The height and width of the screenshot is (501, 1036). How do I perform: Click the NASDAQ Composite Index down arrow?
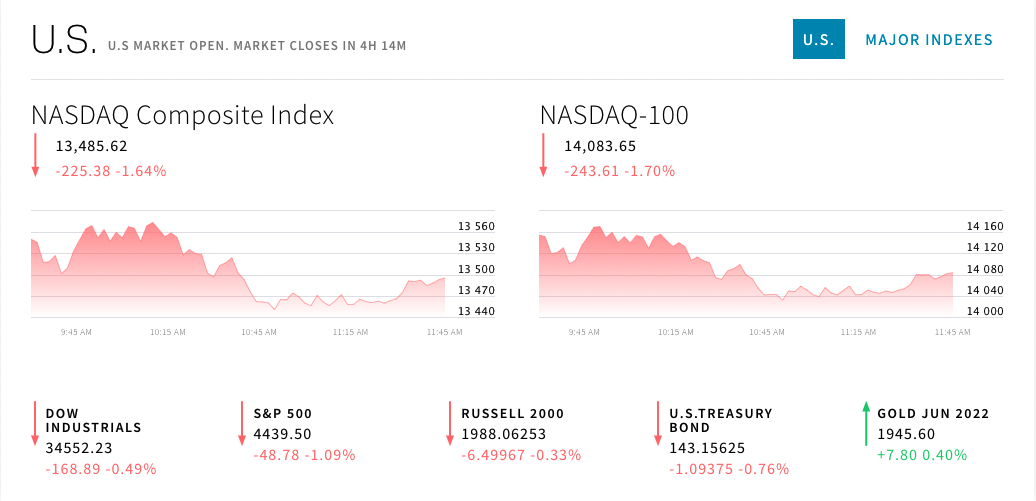[x=36, y=156]
